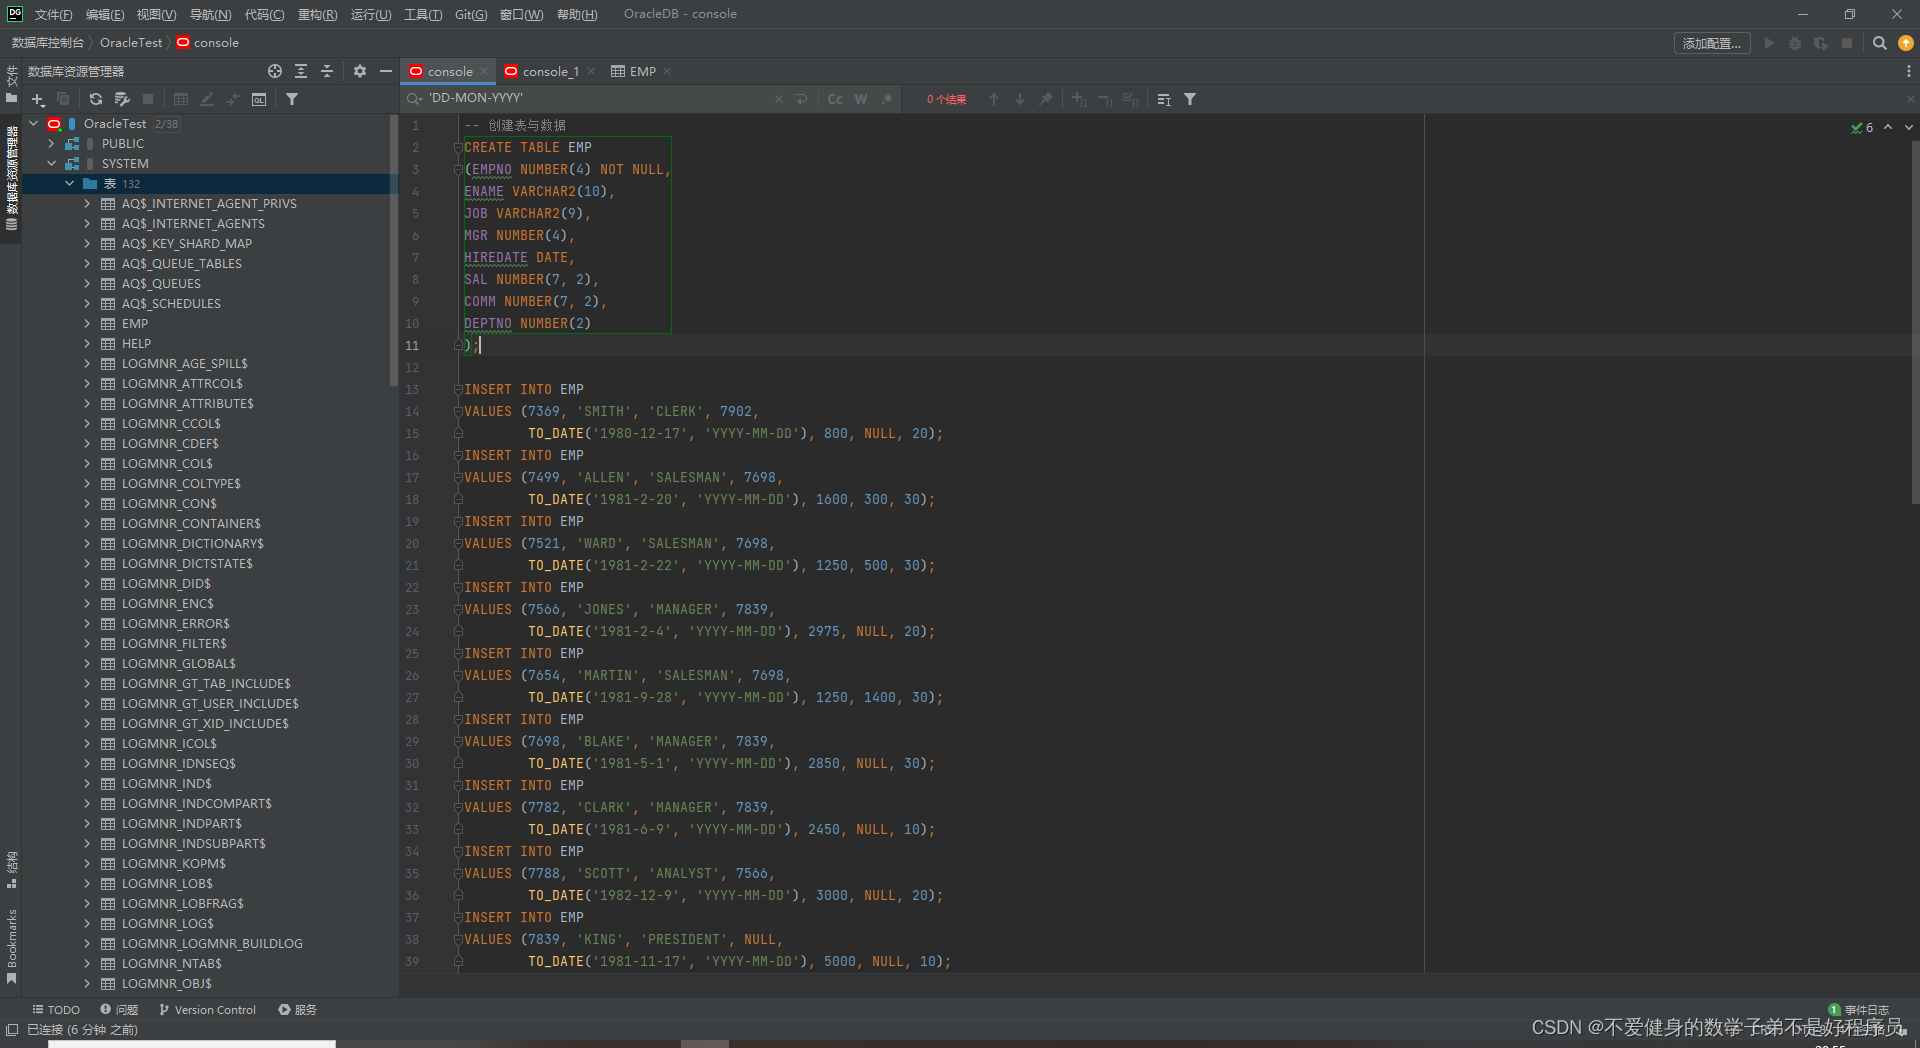Hide the database explorer panel (minus icon)
The height and width of the screenshot is (1048, 1920).
pos(385,71)
